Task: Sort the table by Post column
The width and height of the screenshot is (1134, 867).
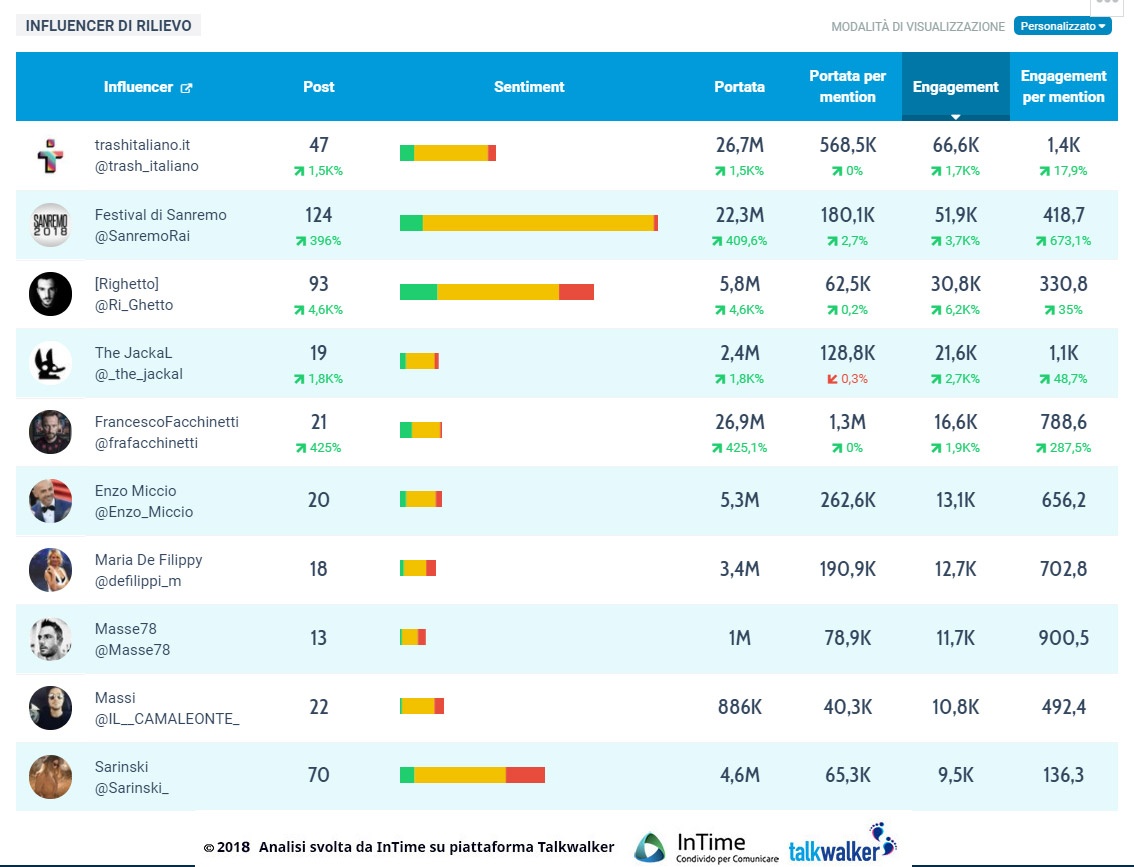Action: [x=318, y=87]
